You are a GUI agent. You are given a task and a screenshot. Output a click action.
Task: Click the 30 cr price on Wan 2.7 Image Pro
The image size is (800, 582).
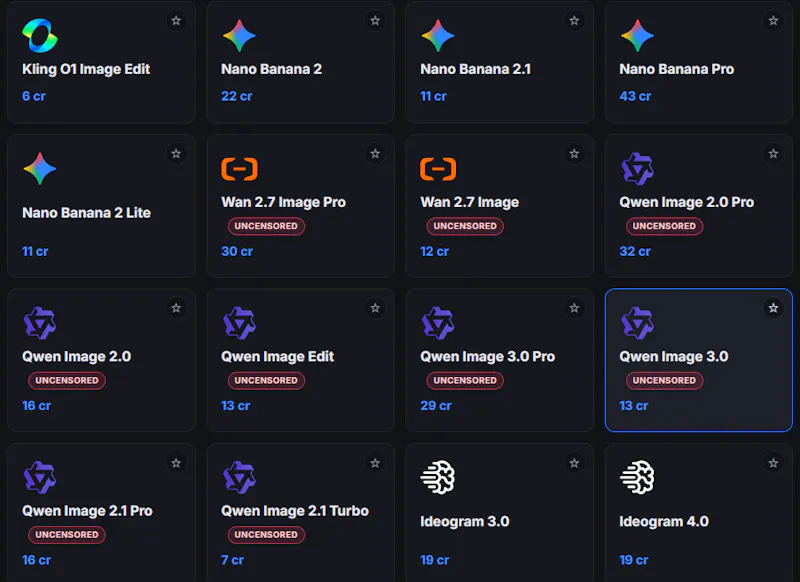(x=237, y=251)
